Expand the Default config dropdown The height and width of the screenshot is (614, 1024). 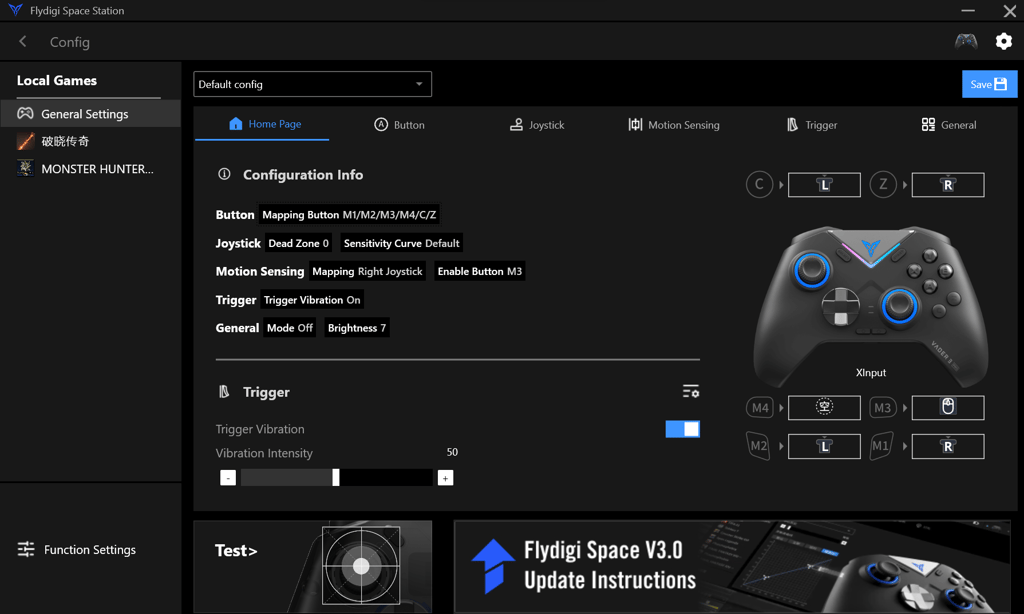(312, 84)
